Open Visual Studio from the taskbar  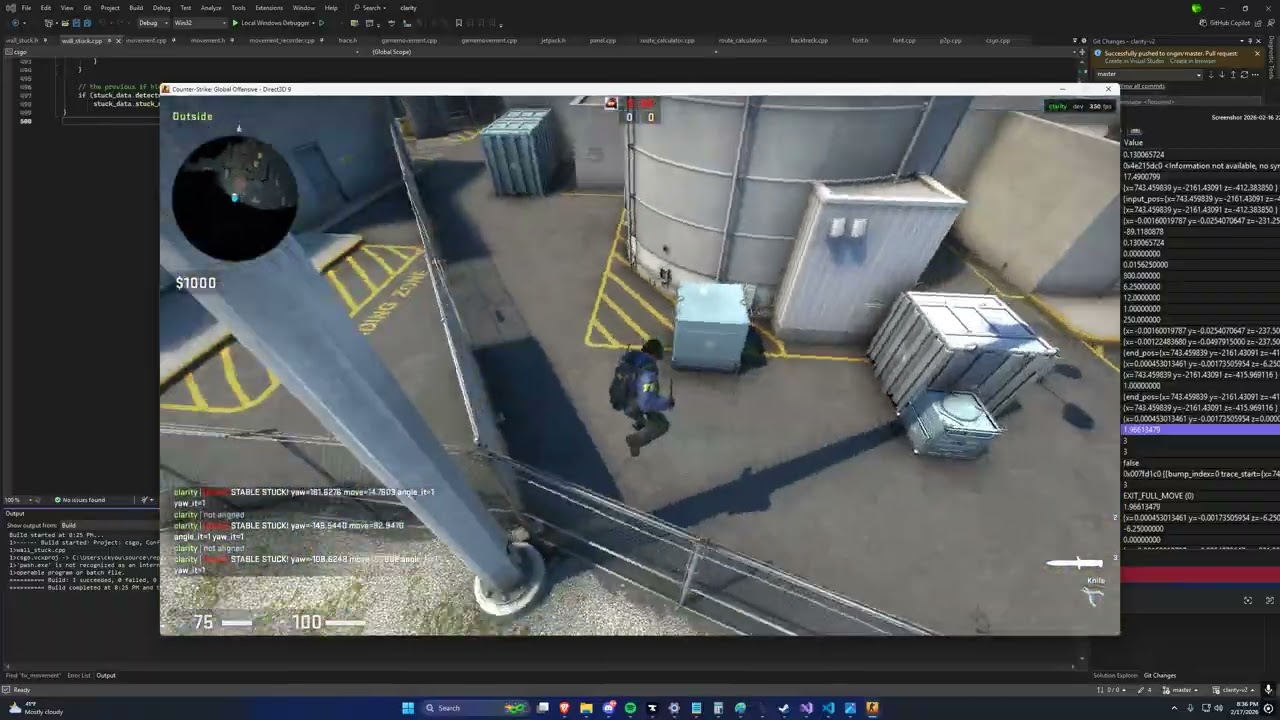click(x=806, y=708)
